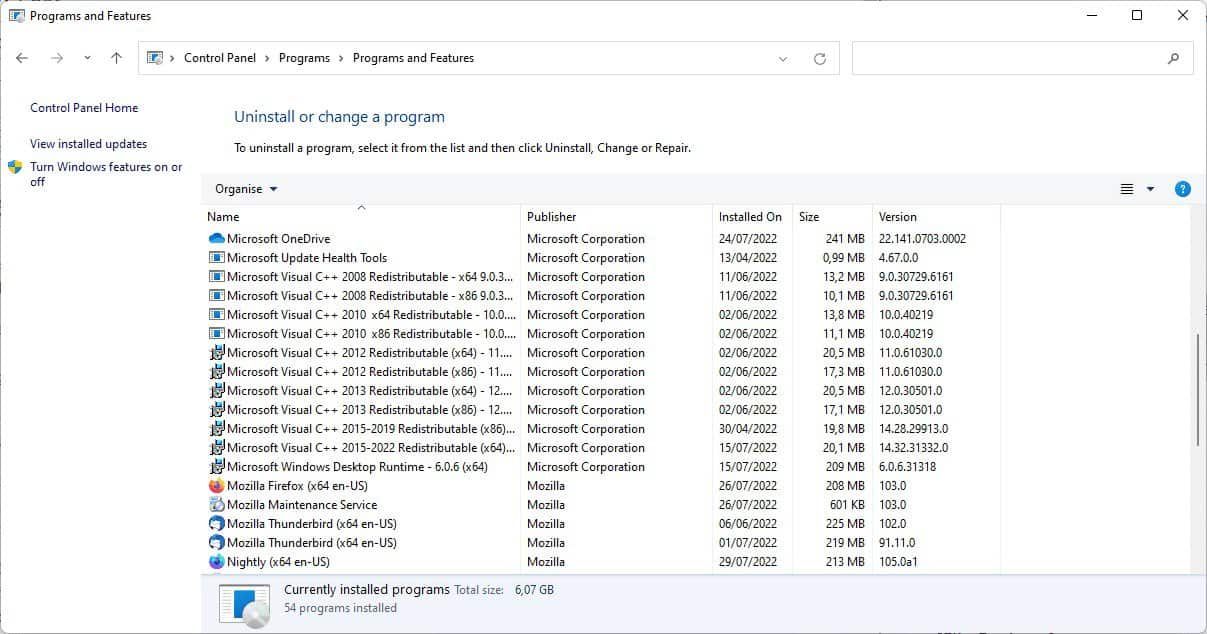Click the Thunderbird 102.0 program icon

pyautogui.click(x=217, y=524)
